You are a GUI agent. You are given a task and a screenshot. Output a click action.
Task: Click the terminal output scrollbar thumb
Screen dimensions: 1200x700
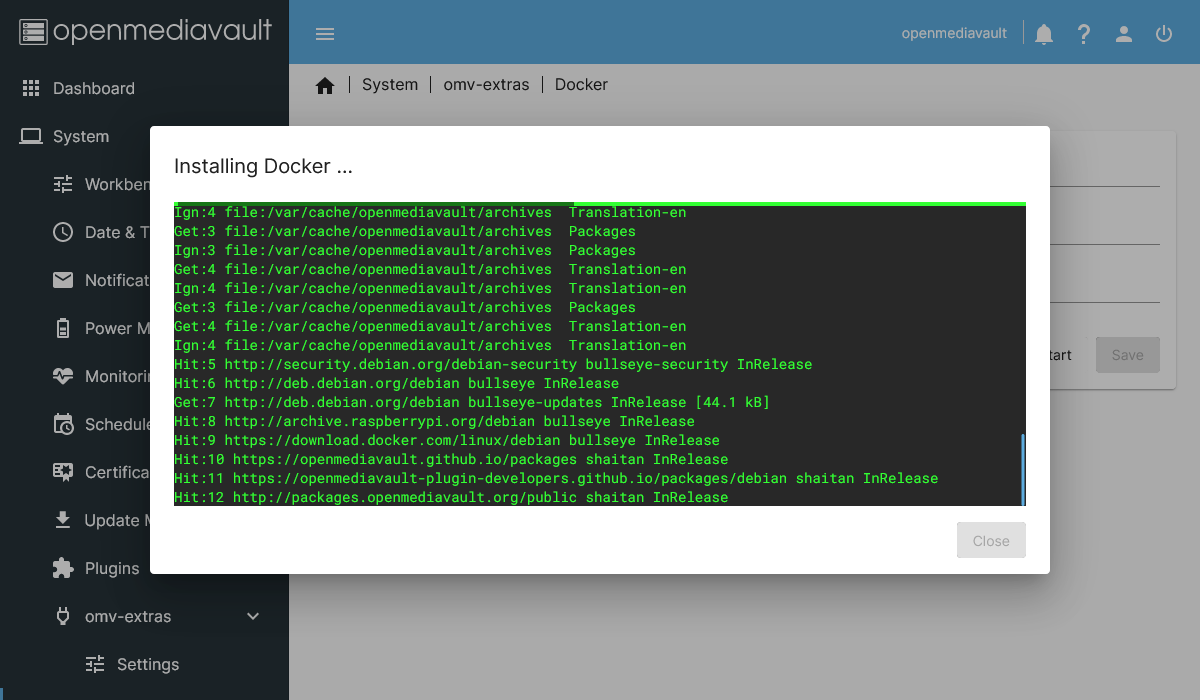point(1023,470)
